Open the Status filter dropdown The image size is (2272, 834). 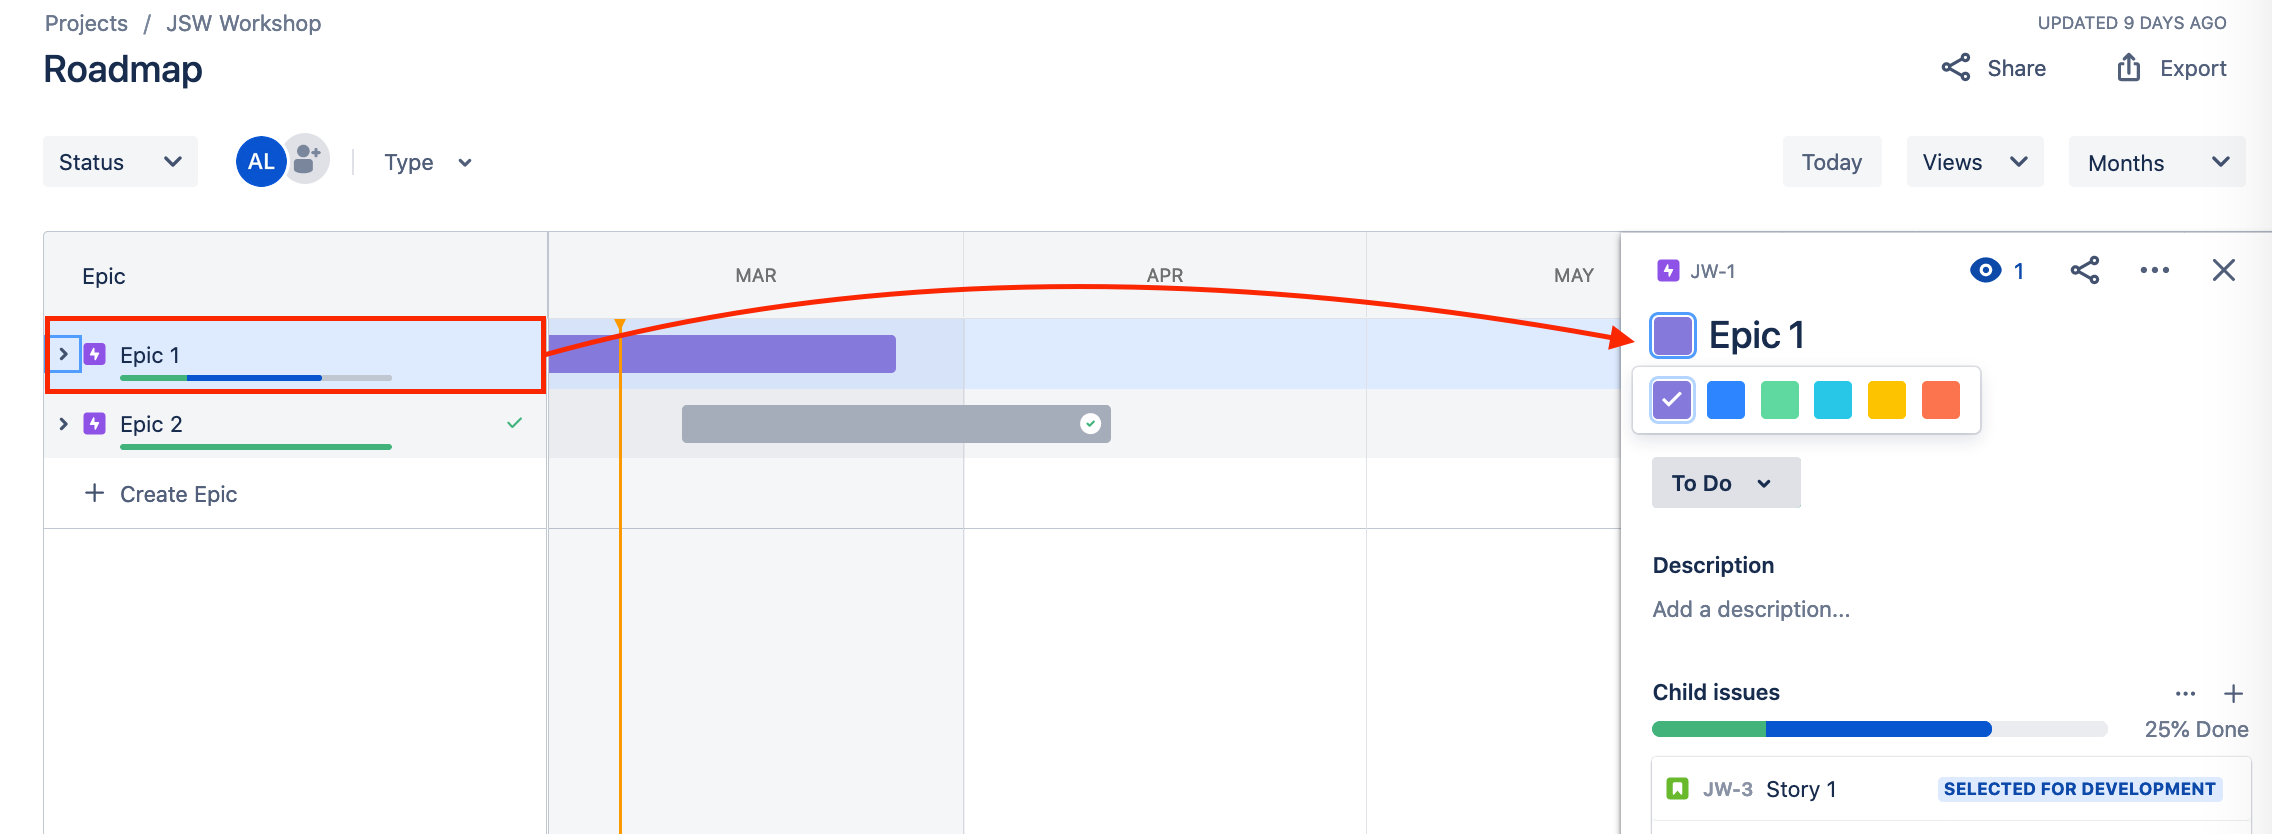pyautogui.click(x=120, y=162)
